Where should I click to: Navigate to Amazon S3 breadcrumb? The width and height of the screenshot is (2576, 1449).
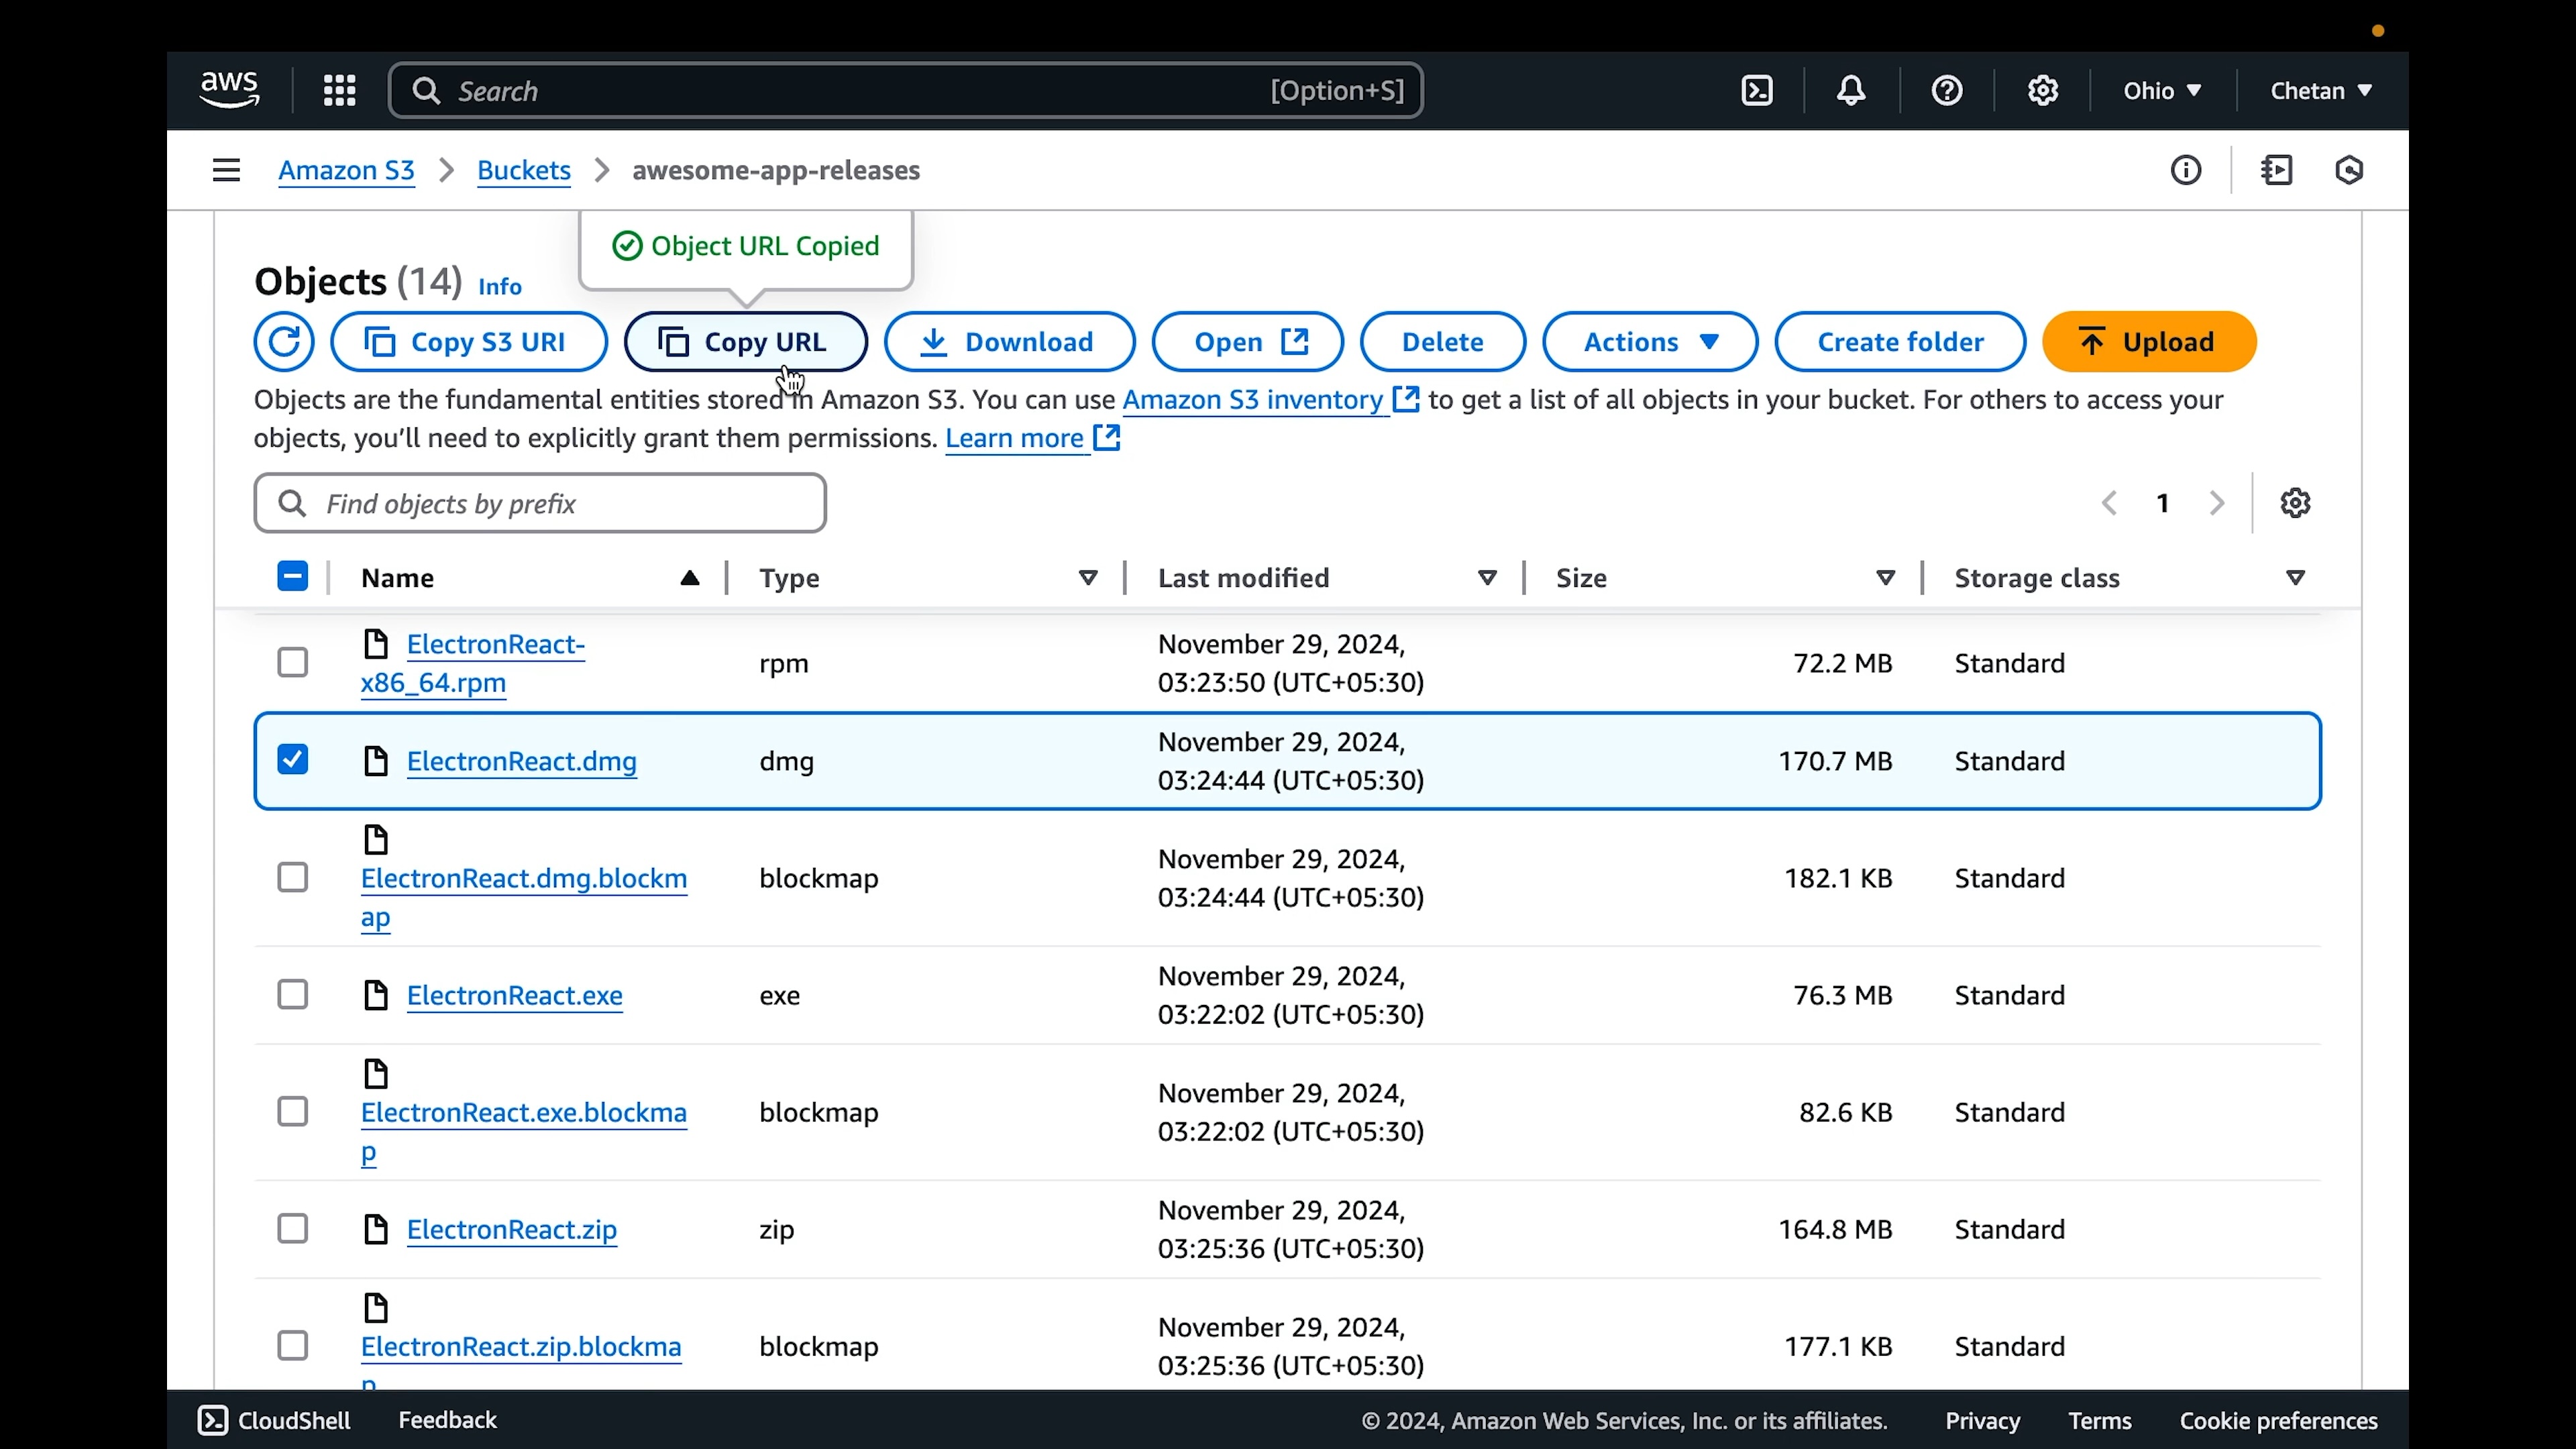click(346, 171)
